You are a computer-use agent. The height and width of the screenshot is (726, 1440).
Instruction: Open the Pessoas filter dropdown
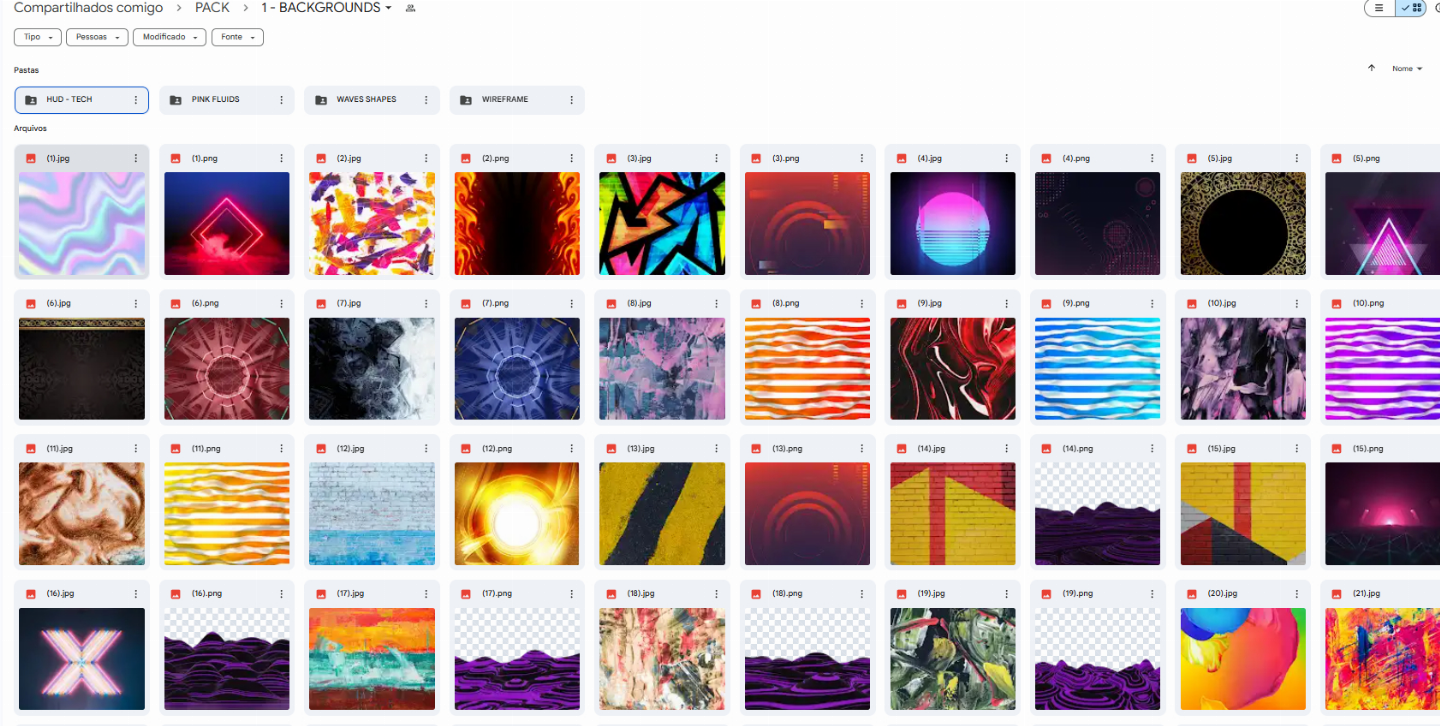pyautogui.click(x=97, y=37)
